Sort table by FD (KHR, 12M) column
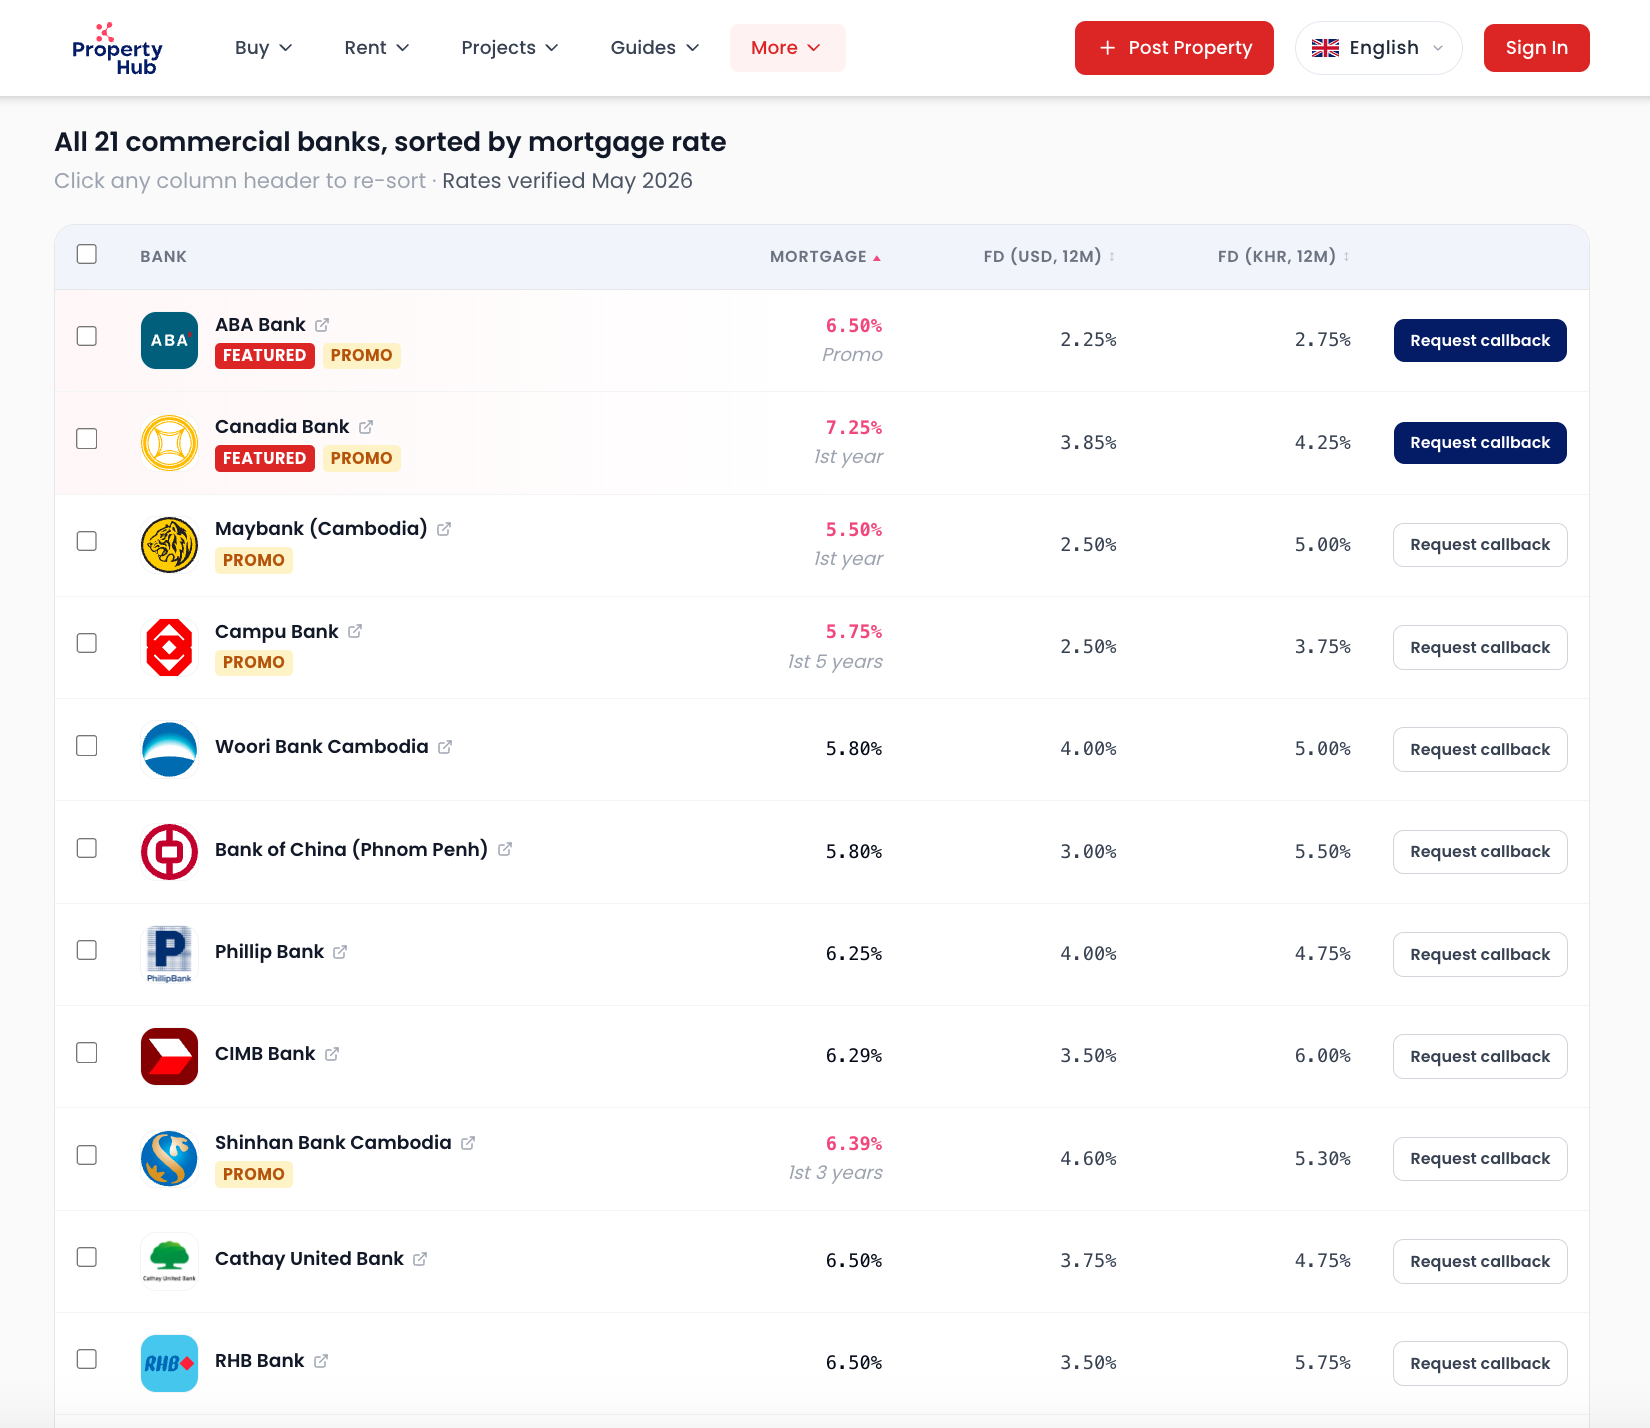The image size is (1650, 1428). click(1284, 257)
